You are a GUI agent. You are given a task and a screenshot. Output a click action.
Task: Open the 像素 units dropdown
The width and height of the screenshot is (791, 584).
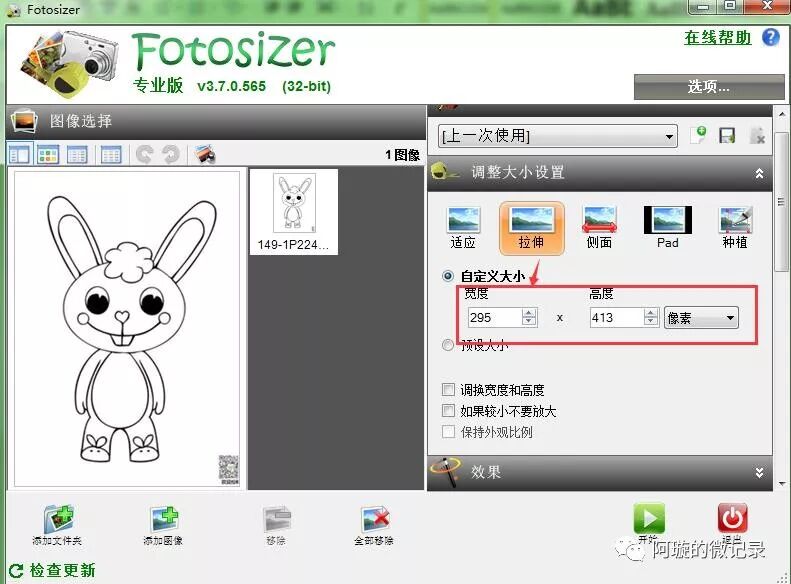pos(701,318)
